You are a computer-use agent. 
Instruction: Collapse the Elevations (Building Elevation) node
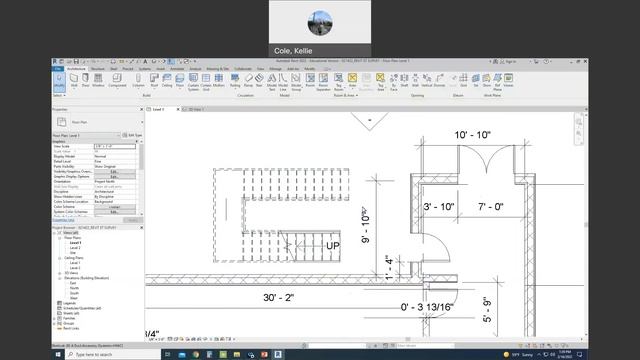[x=60, y=278]
